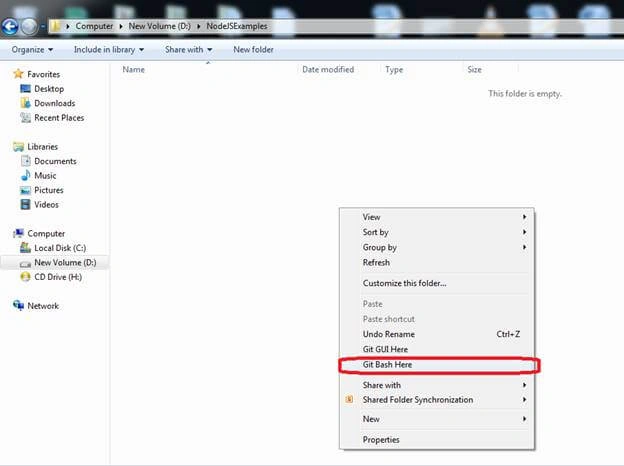Click the Pictures library icon
The width and height of the screenshot is (624, 466).
coord(25,190)
